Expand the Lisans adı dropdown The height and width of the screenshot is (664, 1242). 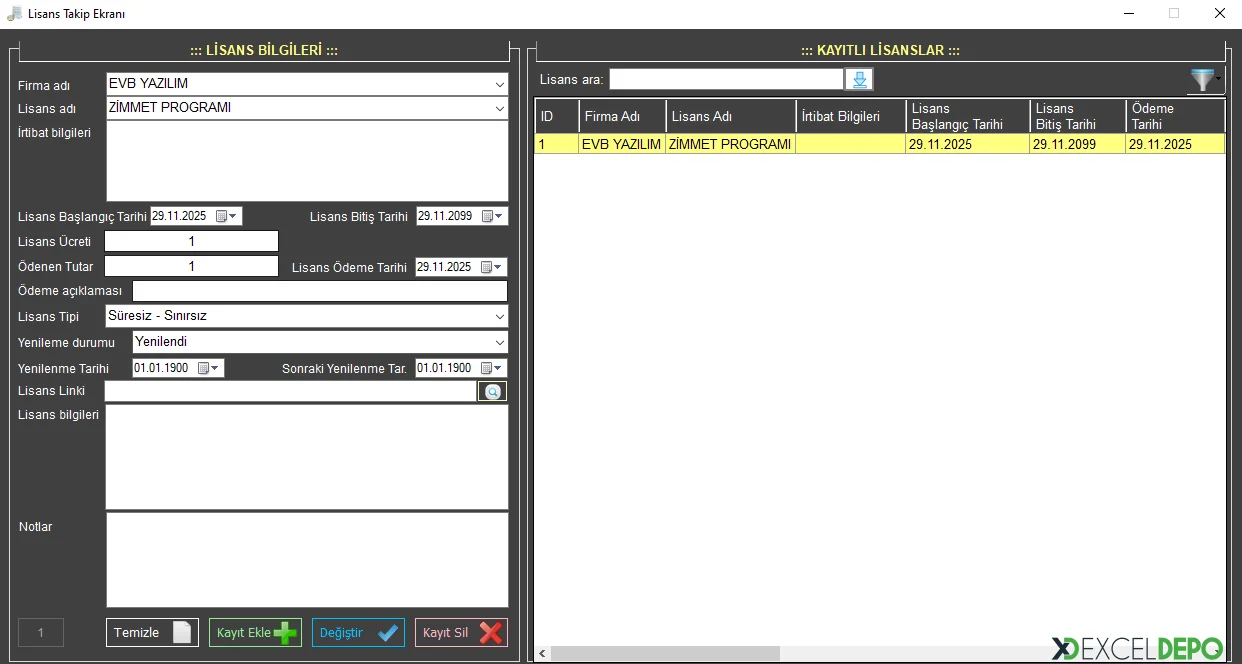tap(499, 108)
